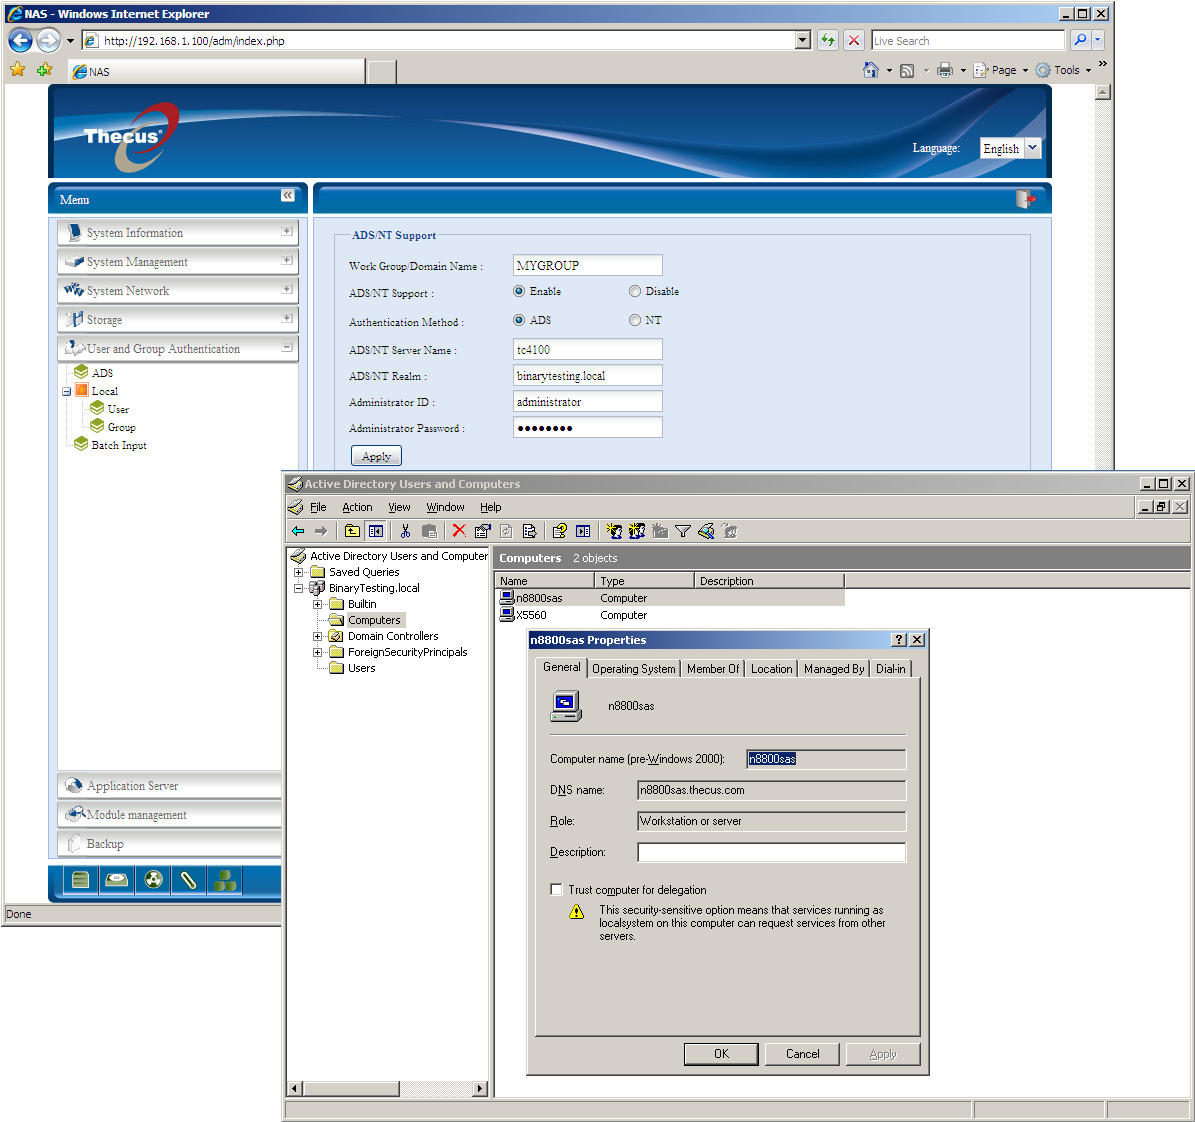Screen dimensions: 1195x1122
Task: Open properties of the selected object
Action: (482, 531)
